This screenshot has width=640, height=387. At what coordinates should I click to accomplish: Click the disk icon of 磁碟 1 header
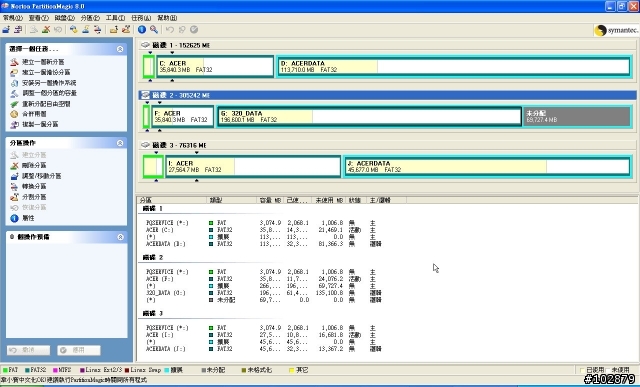(145, 45)
